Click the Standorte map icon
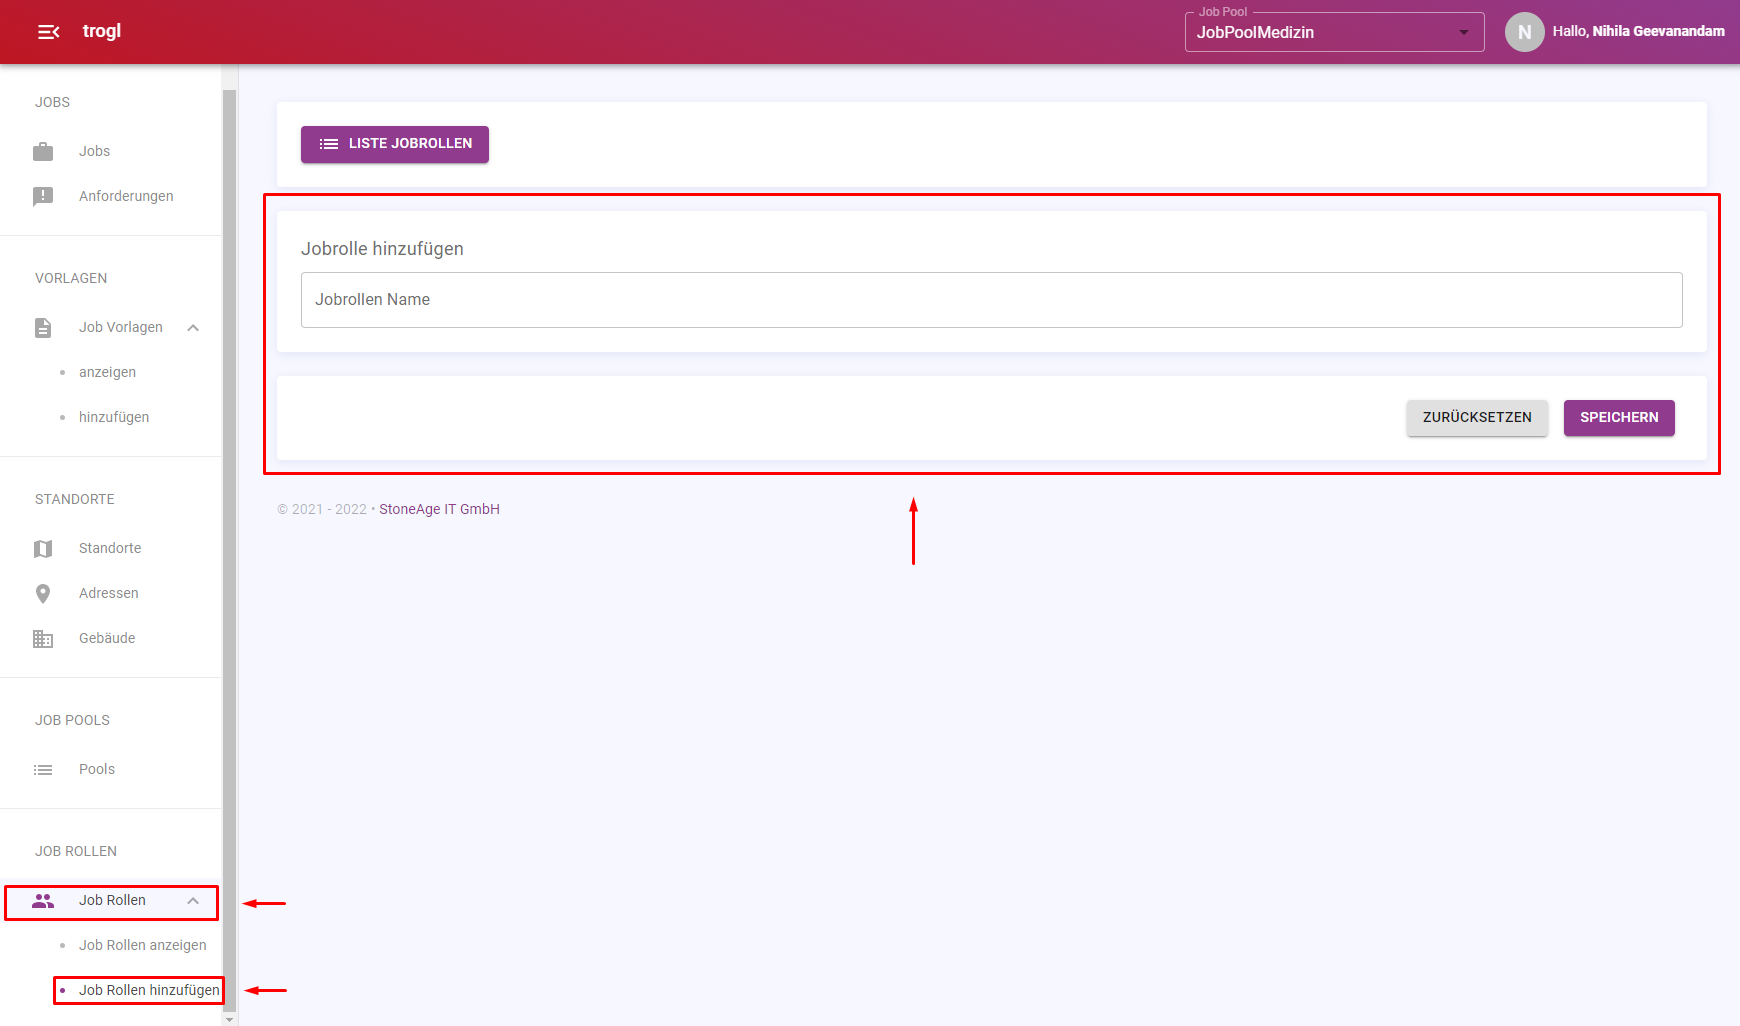 pyautogui.click(x=43, y=548)
